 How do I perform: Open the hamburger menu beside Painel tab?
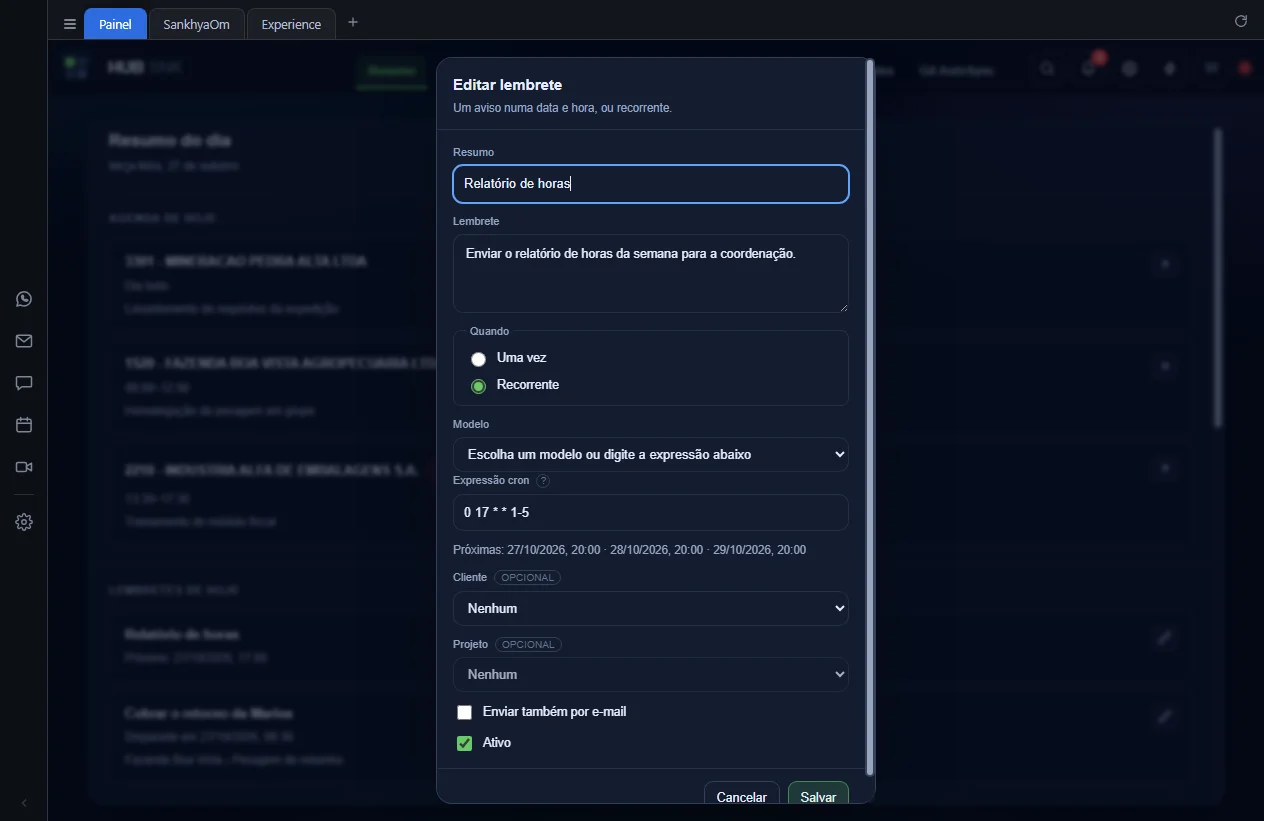69,24
